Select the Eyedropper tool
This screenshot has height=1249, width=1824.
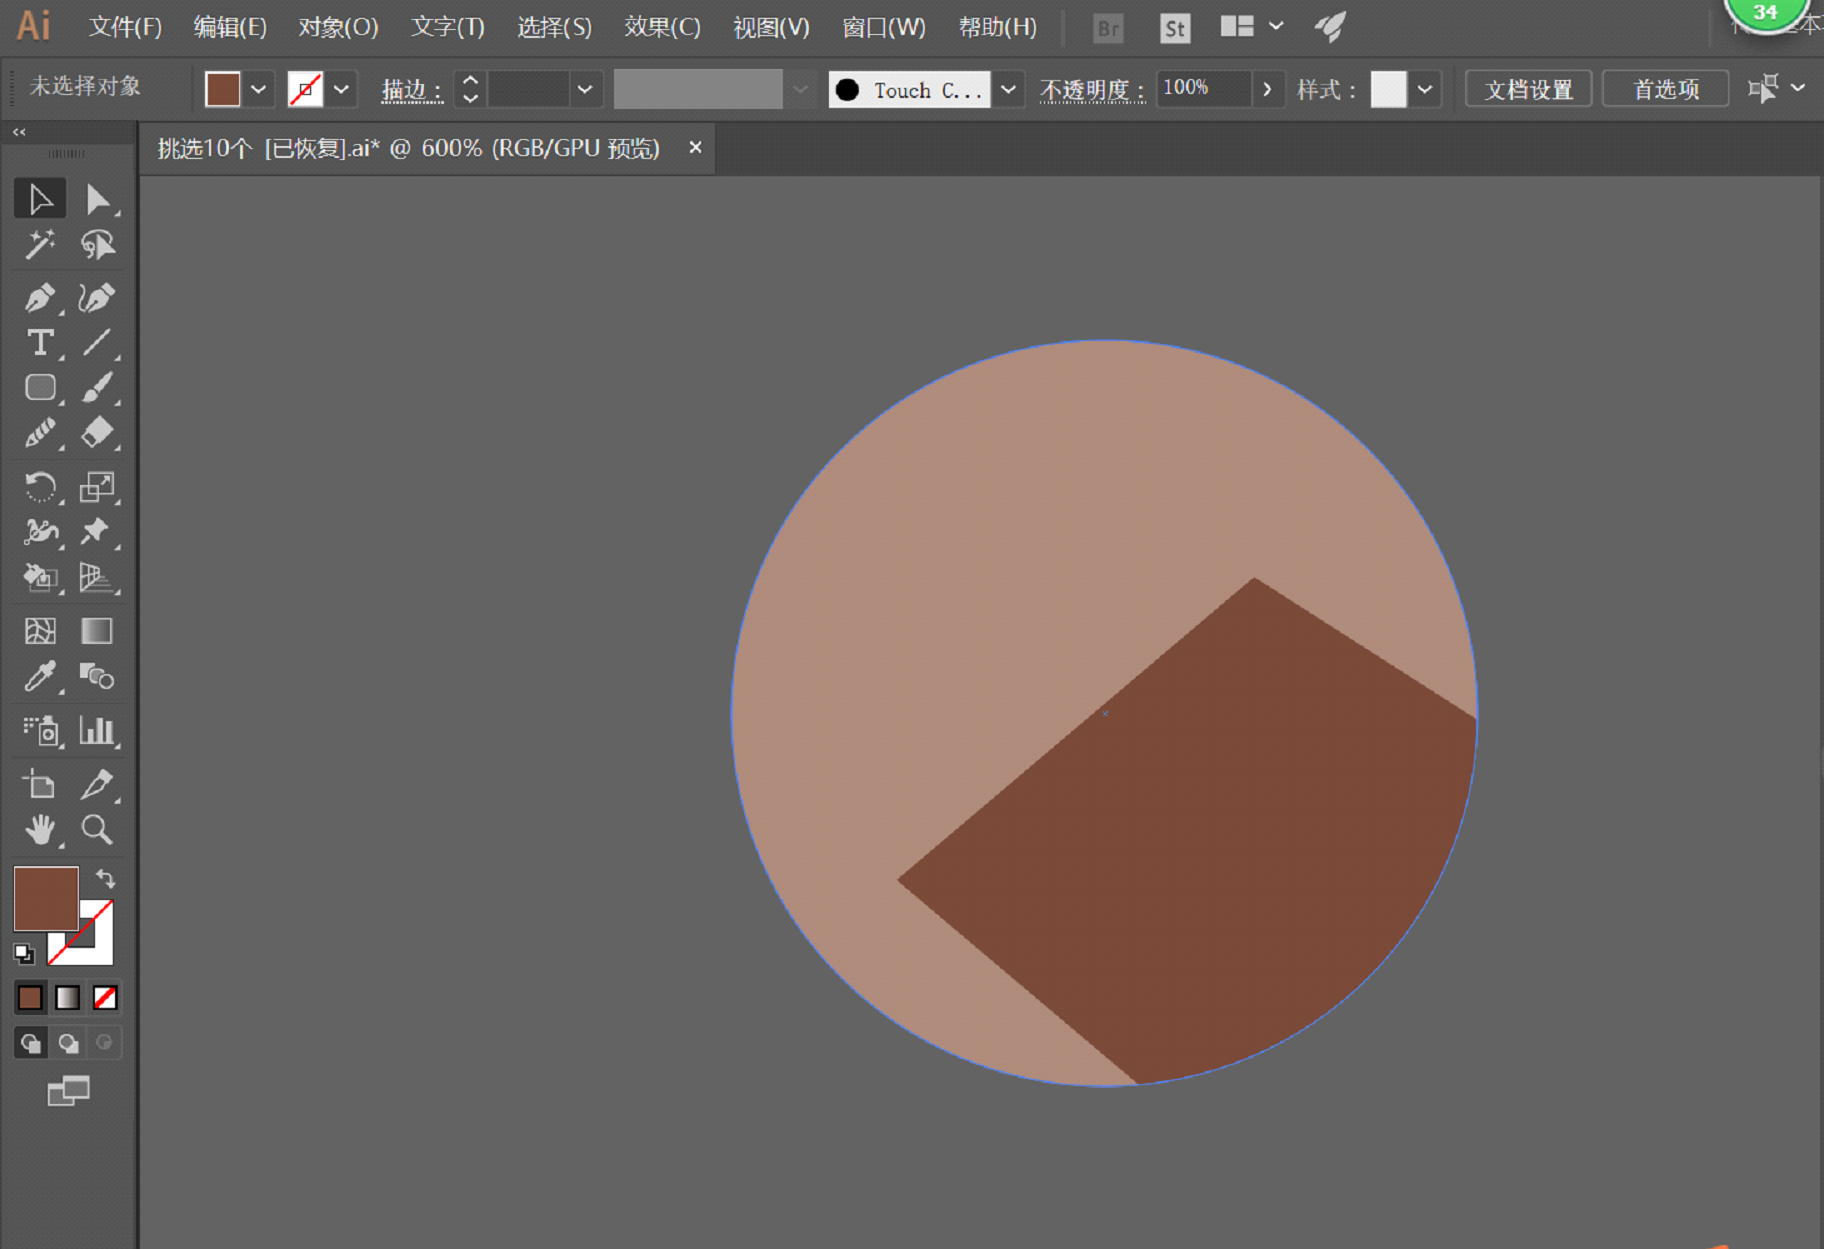pos(40,677)
